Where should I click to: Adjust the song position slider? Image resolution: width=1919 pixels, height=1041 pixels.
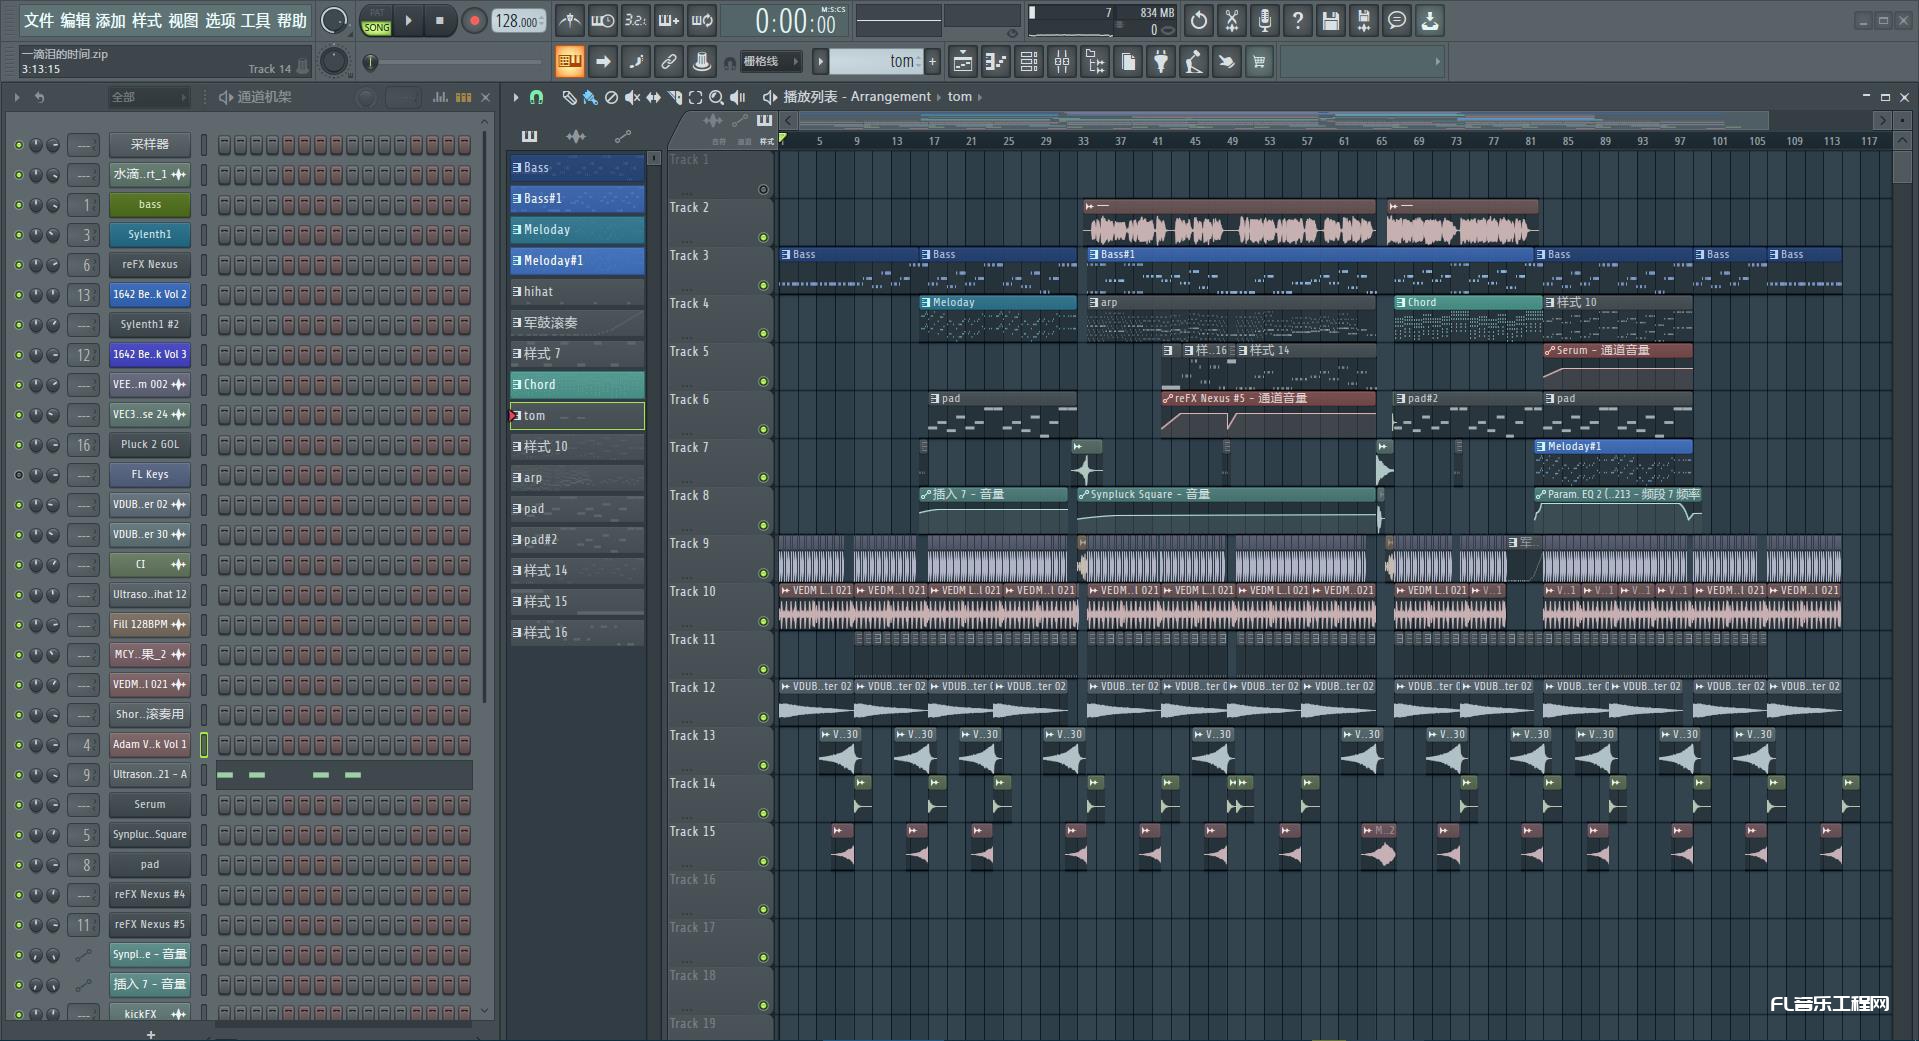tap(455, 63)
